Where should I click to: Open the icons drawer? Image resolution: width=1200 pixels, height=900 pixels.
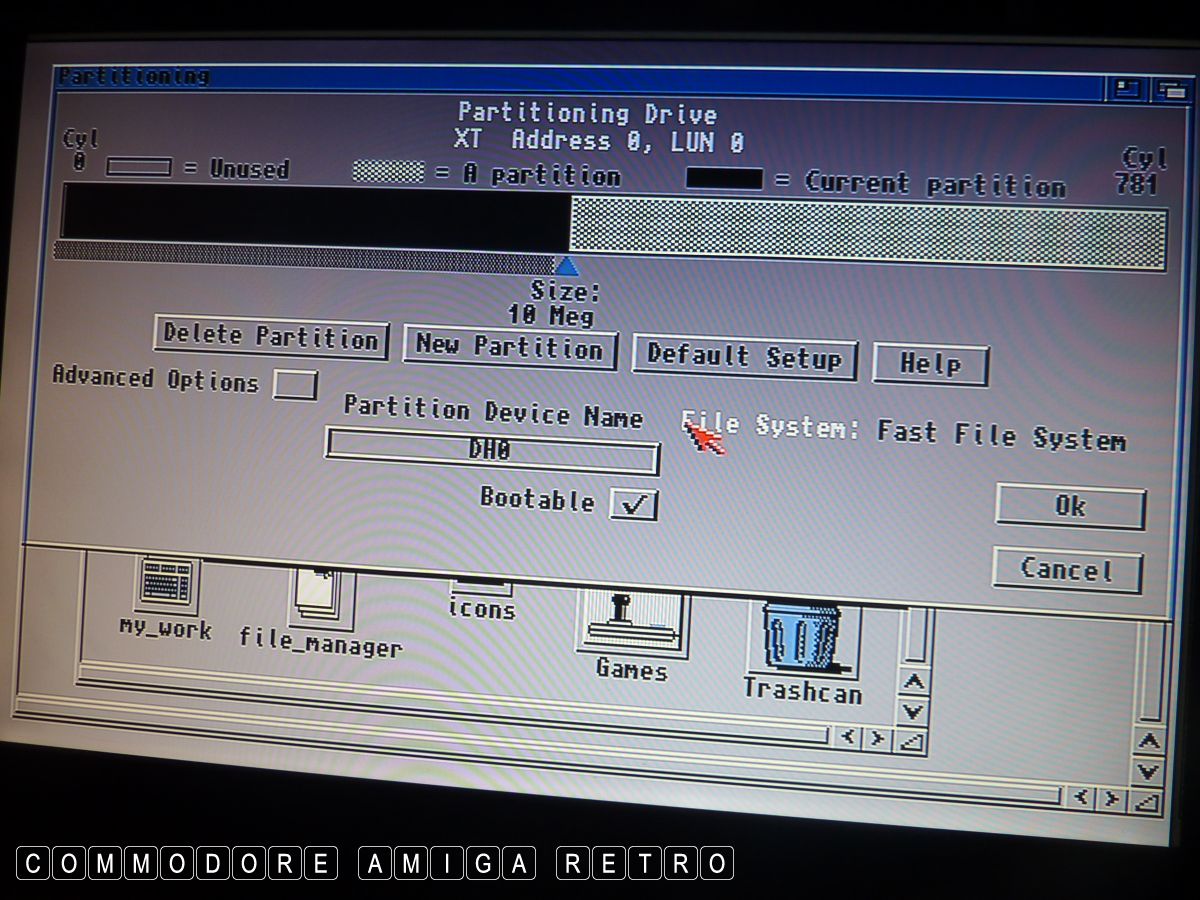(x=482, y=596)
